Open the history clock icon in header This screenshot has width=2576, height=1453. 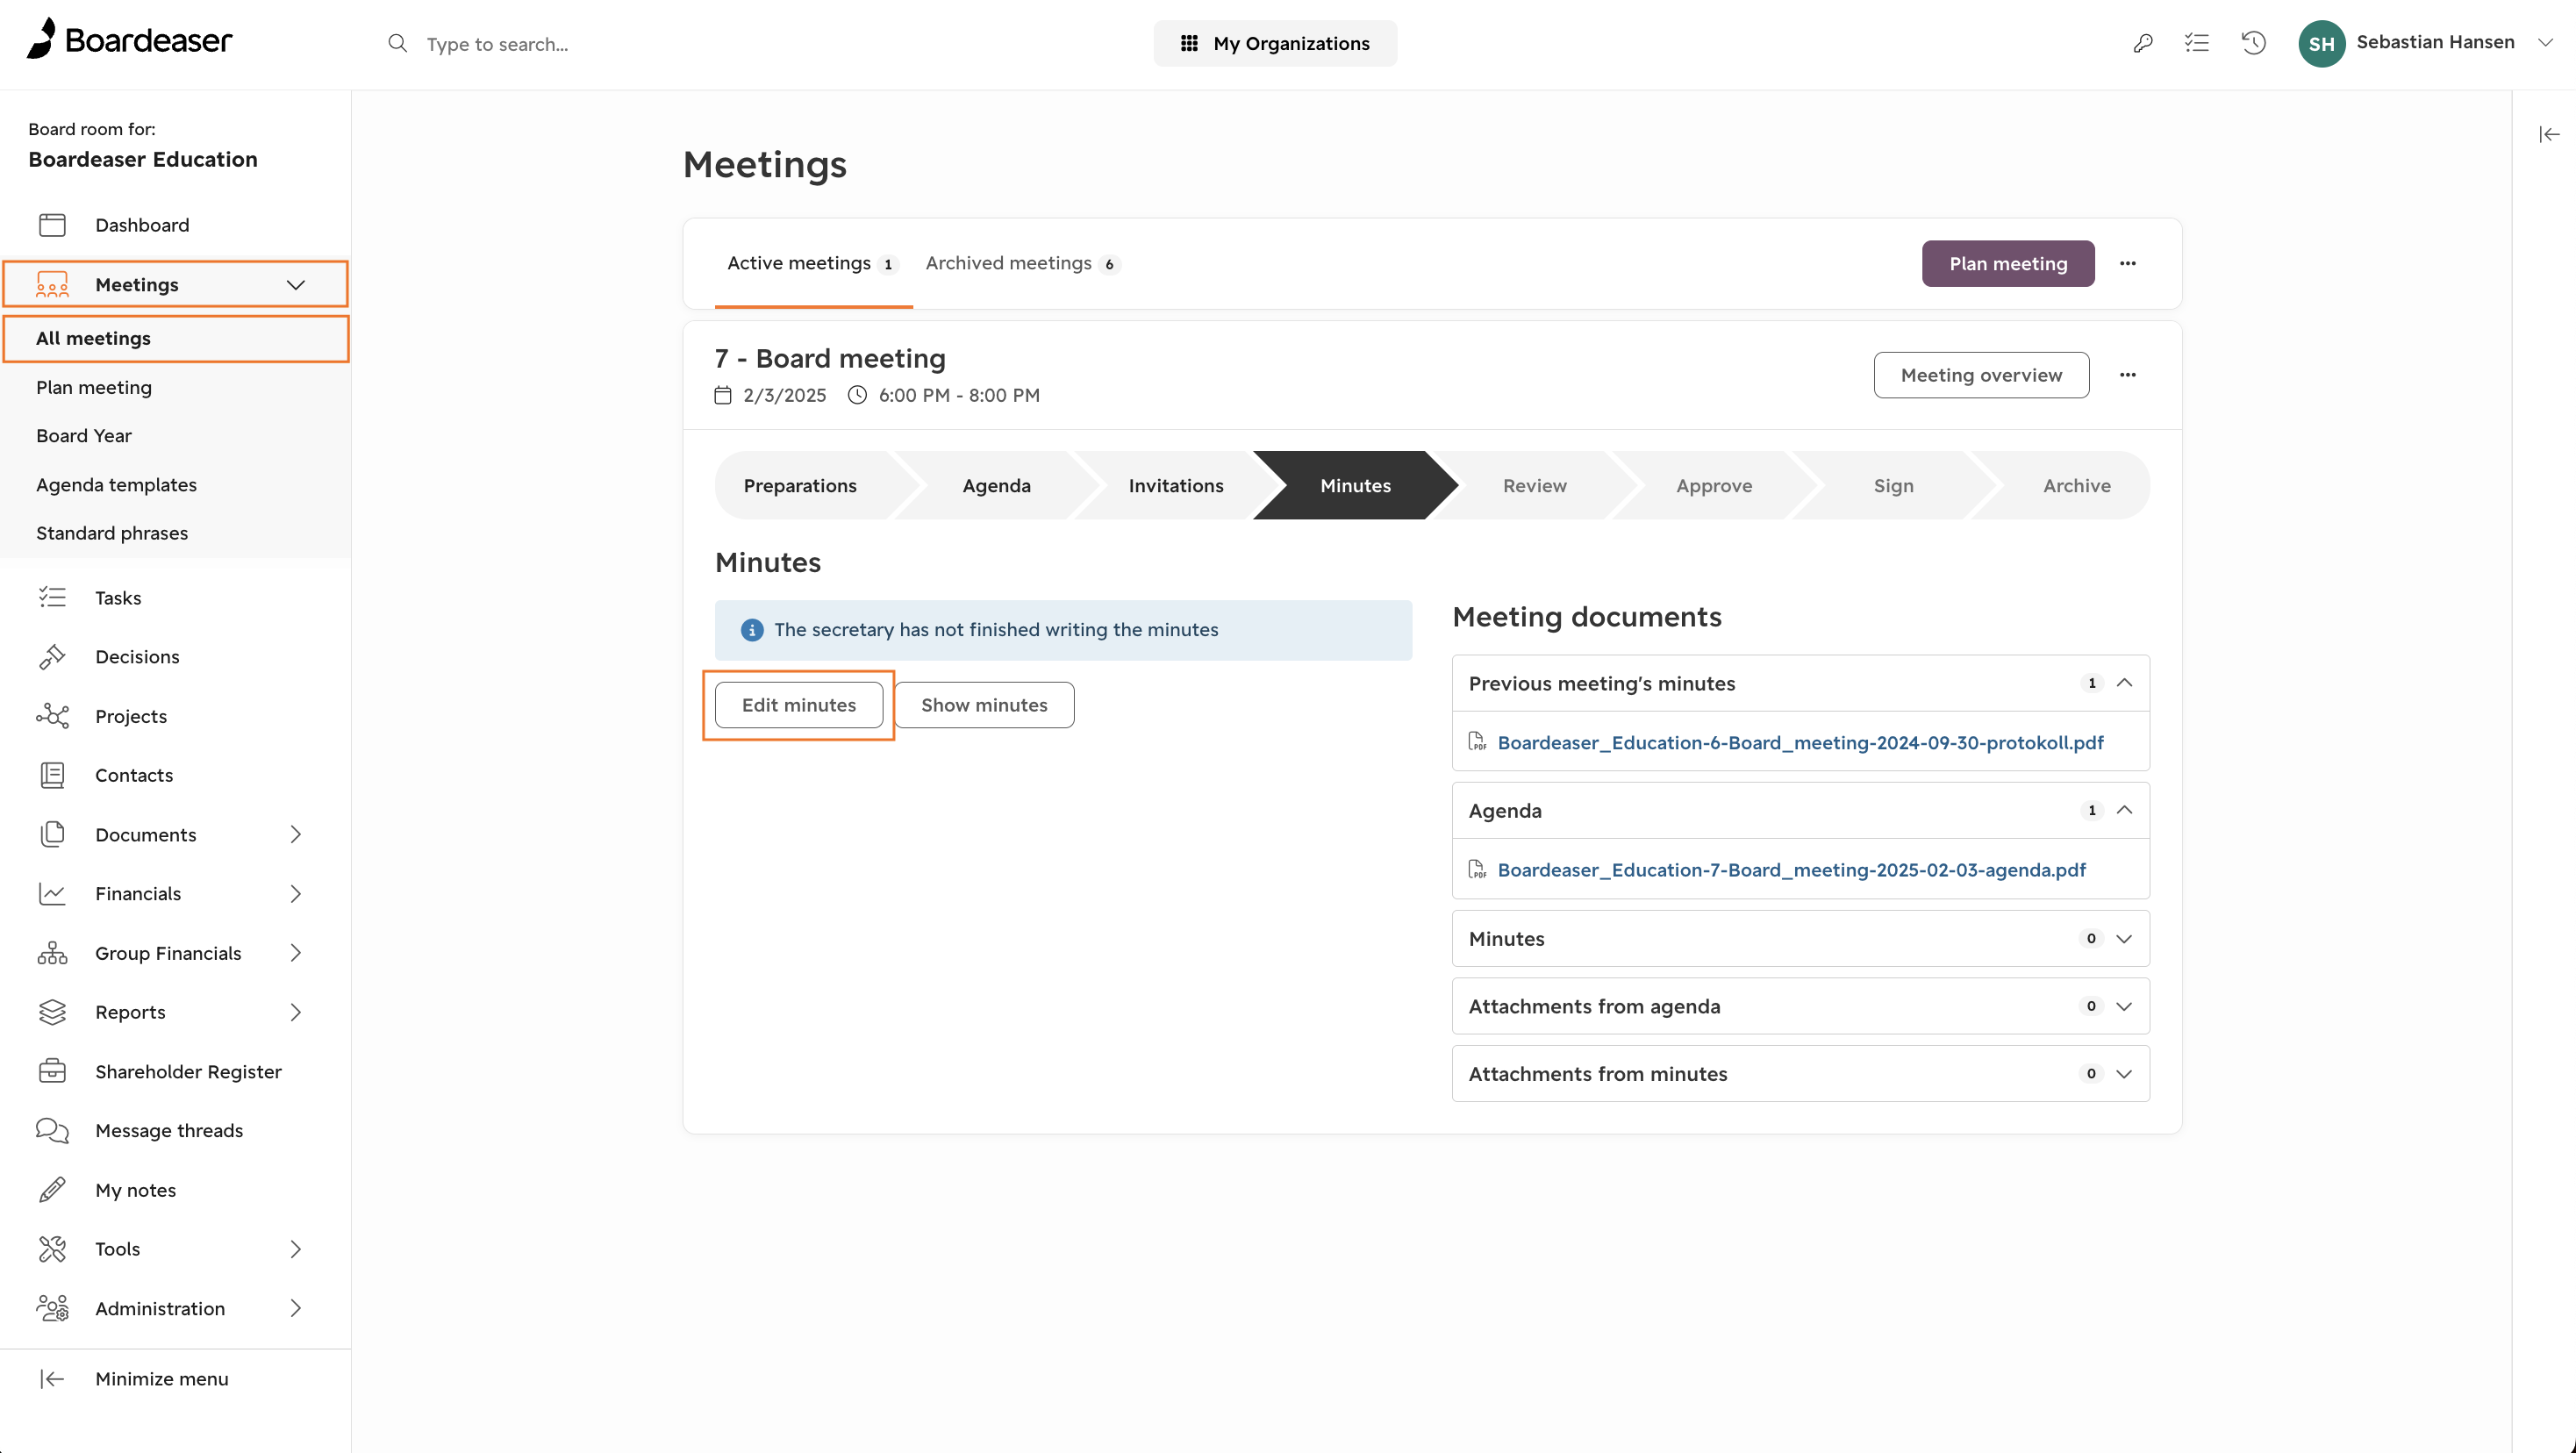point(2253,43)
